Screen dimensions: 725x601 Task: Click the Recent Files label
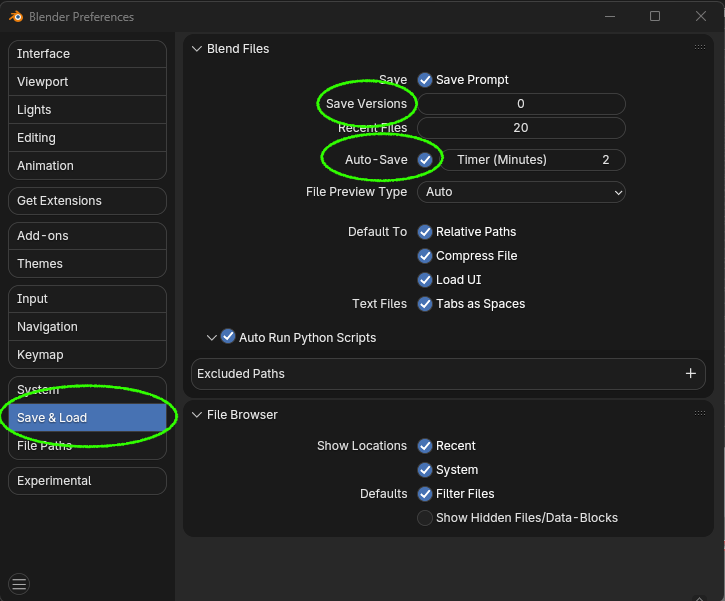372,128
